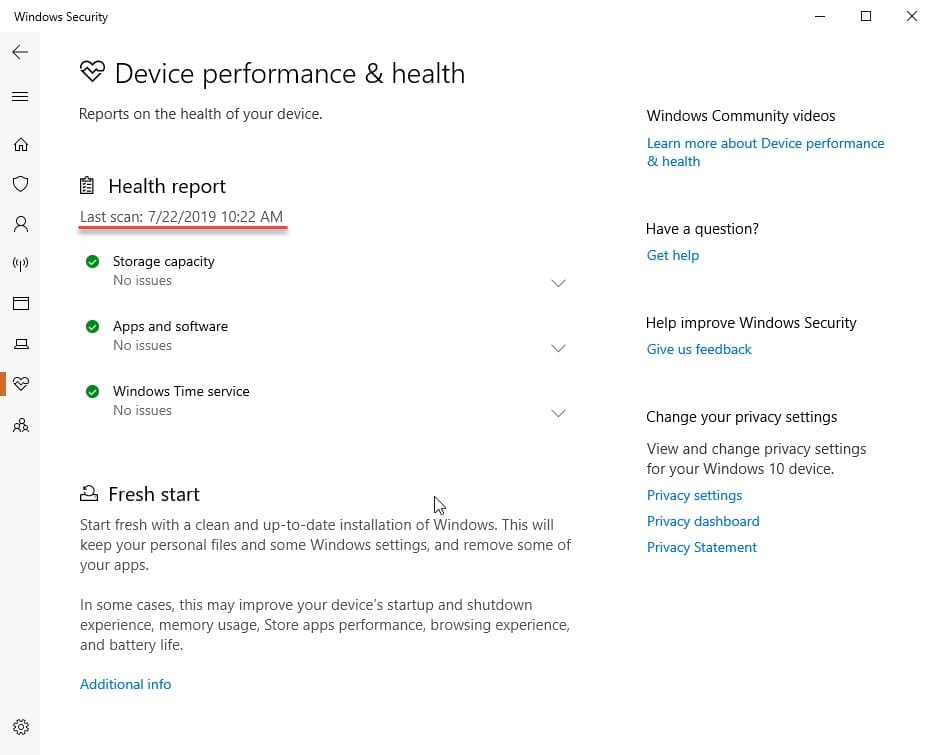
Task: Open the Get help link
Action: [x=673, y=255]
